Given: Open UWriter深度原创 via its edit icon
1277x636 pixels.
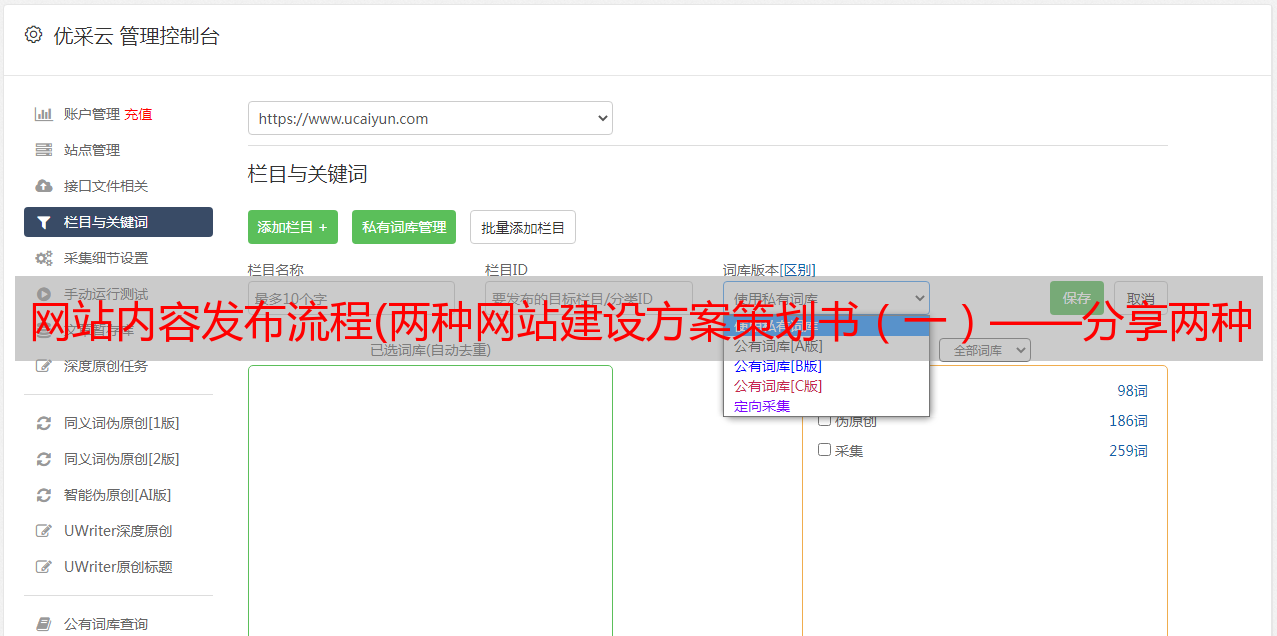Looking at the screenshot, I should (43, 531).
